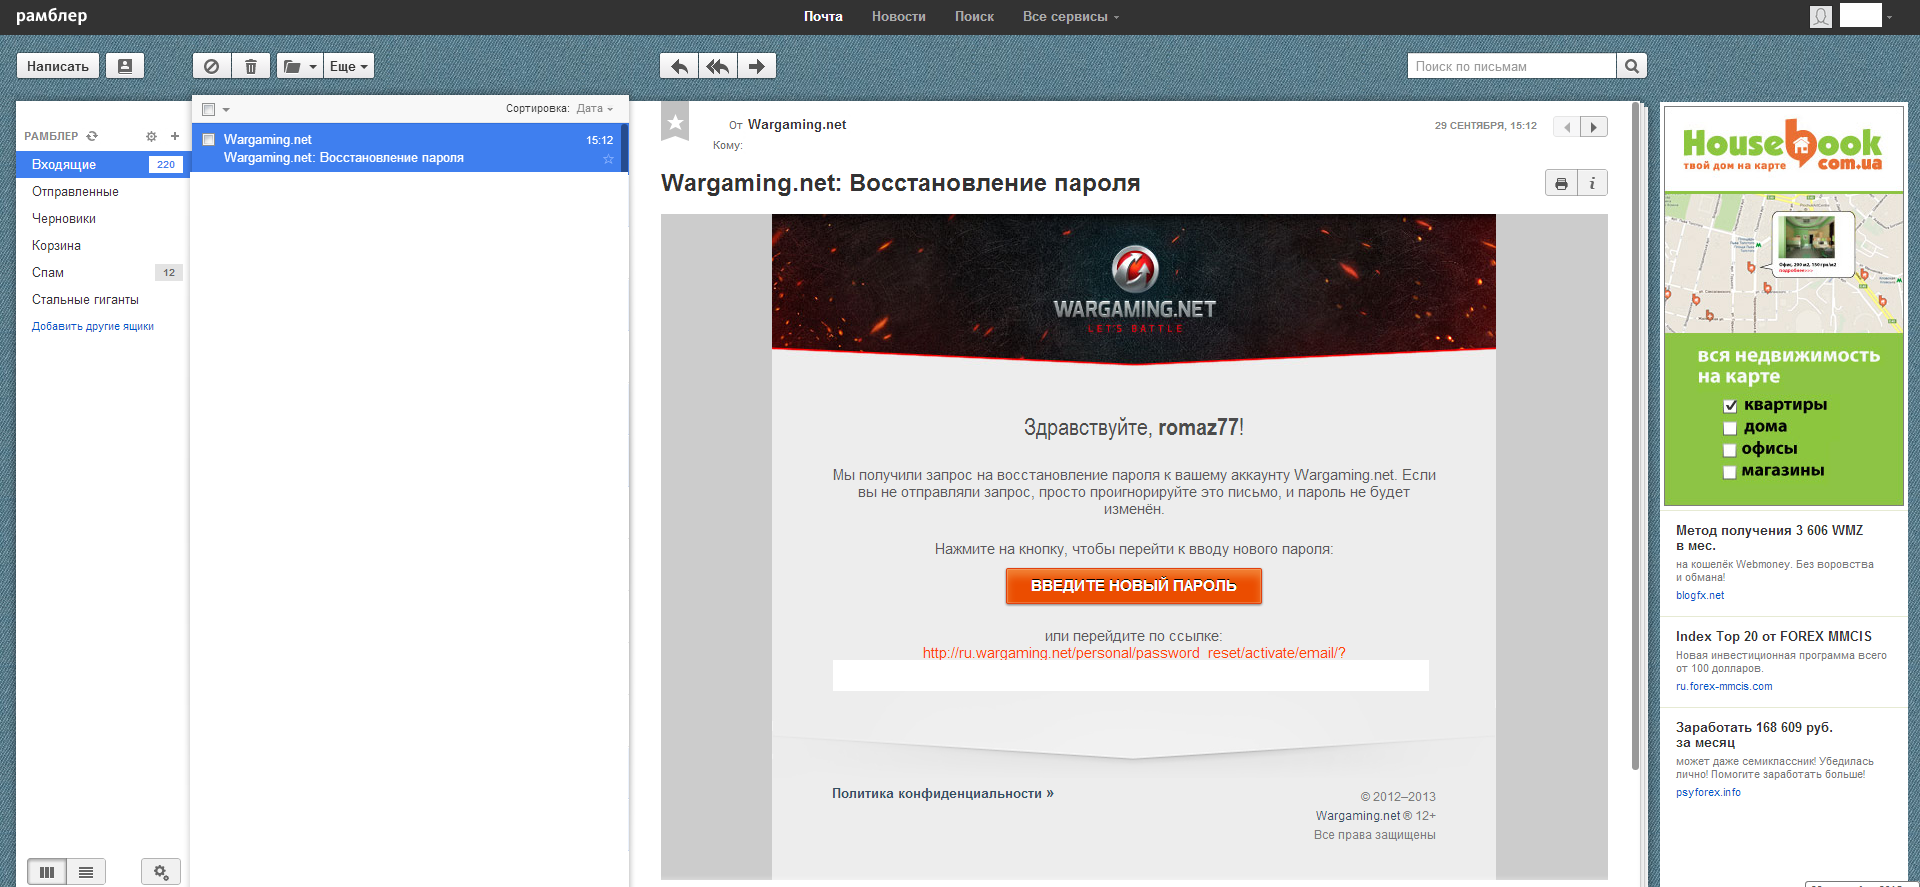The image size is (1920, 887).
Task: Switch to column layout view icon
Action: 46,872
